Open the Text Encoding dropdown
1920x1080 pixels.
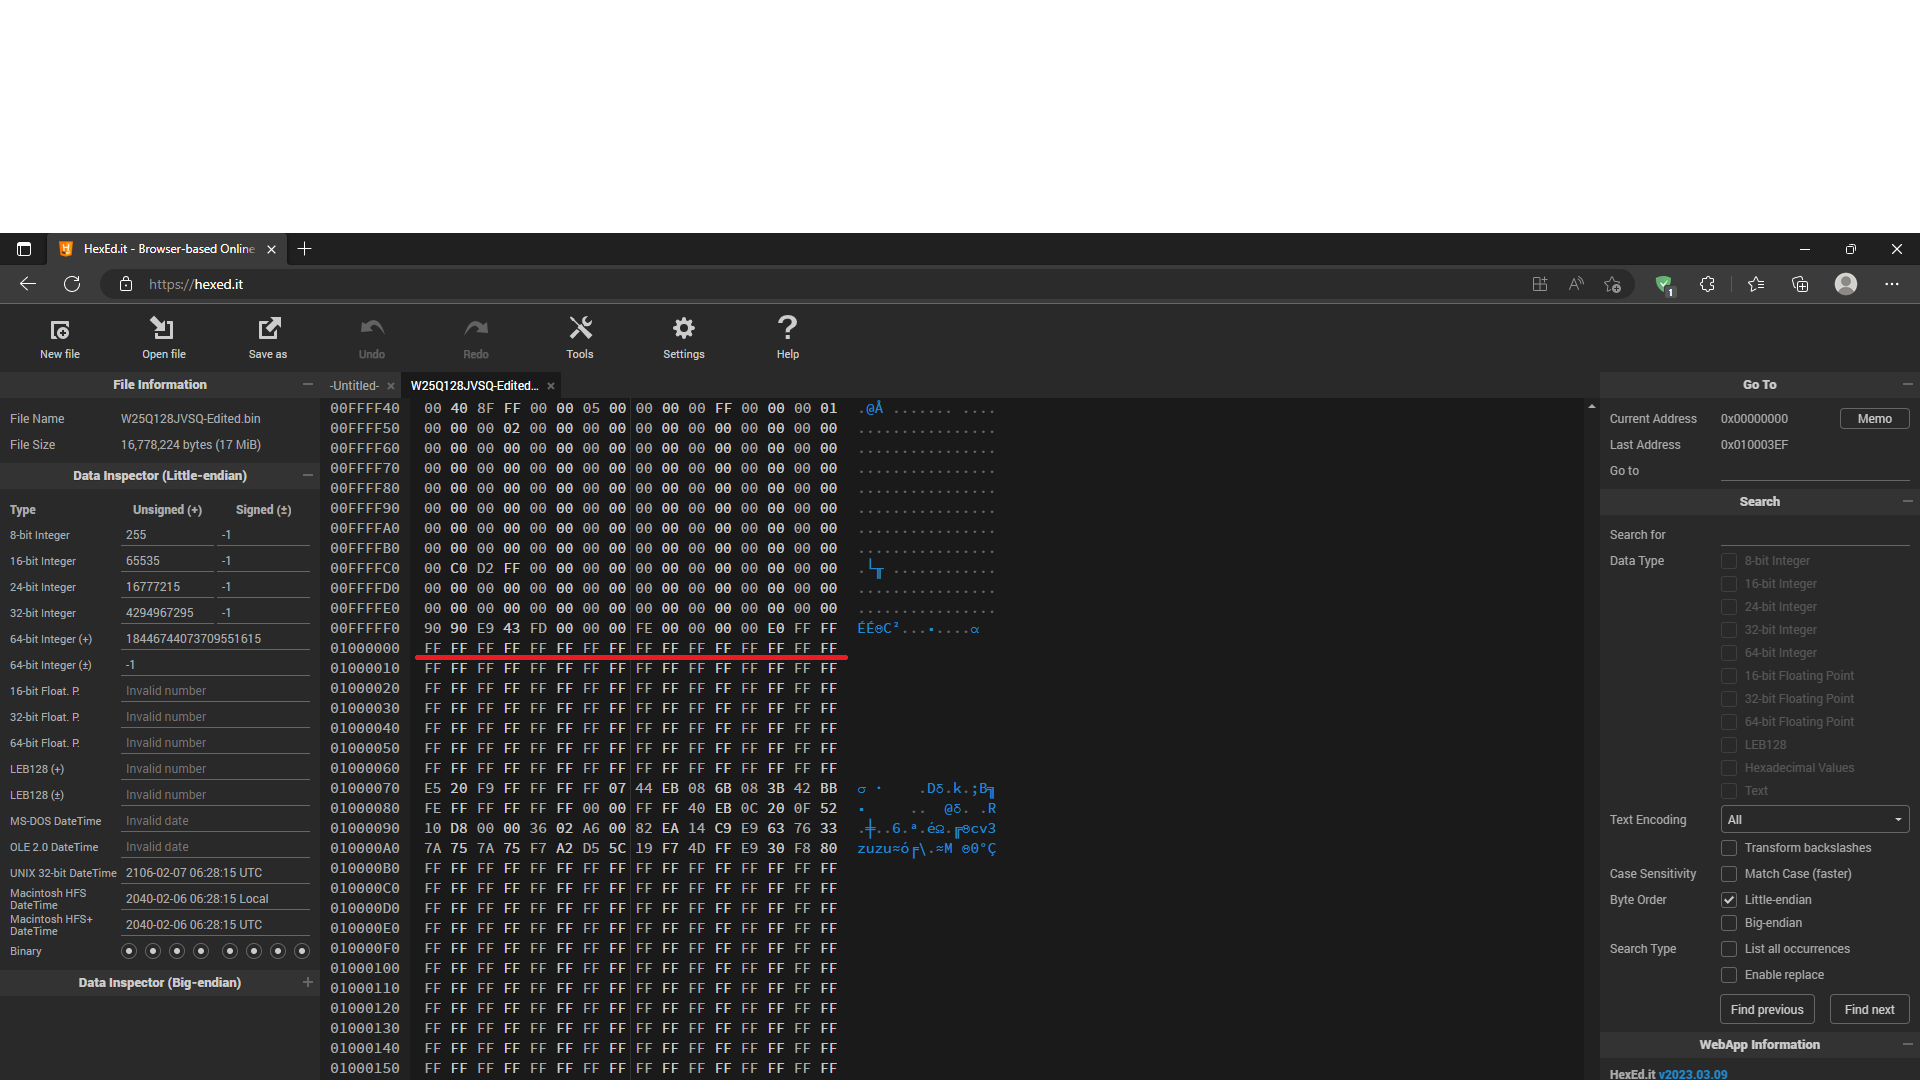coord(1814,820)
